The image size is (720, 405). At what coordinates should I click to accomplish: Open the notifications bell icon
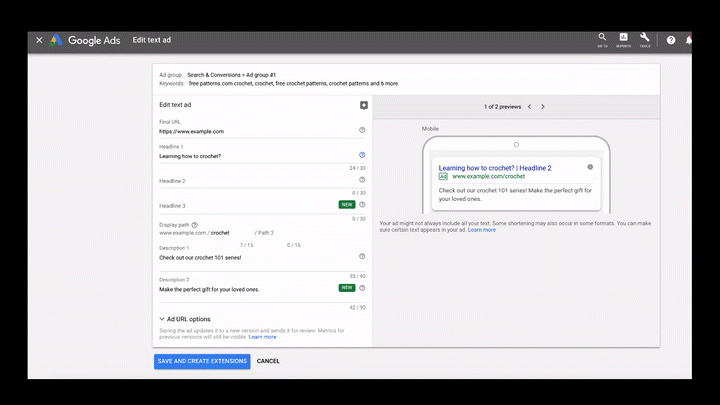pyautogui.click(x=688, y=40)
